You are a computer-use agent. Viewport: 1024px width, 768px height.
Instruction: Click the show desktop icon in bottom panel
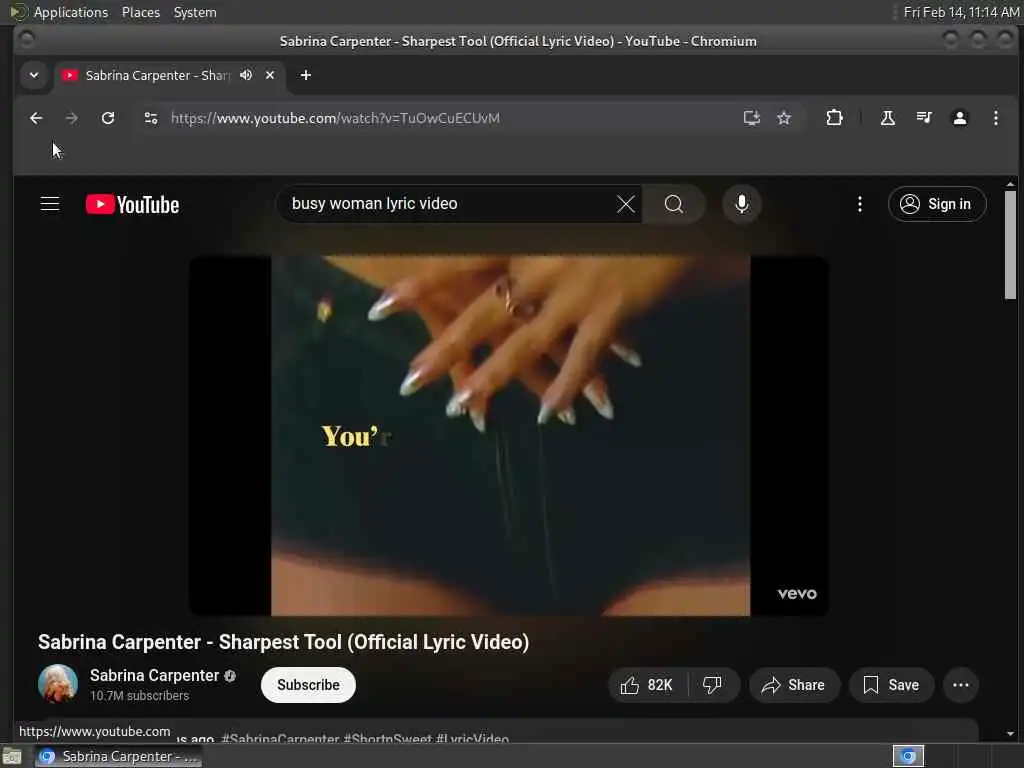coord(12,757)
